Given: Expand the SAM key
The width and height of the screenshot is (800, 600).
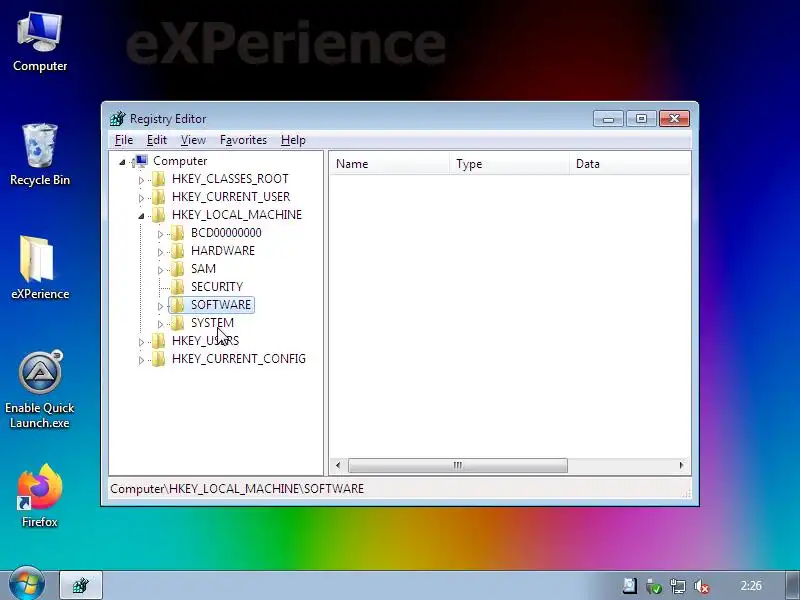Looking at the screenshot, I should 160,270.
